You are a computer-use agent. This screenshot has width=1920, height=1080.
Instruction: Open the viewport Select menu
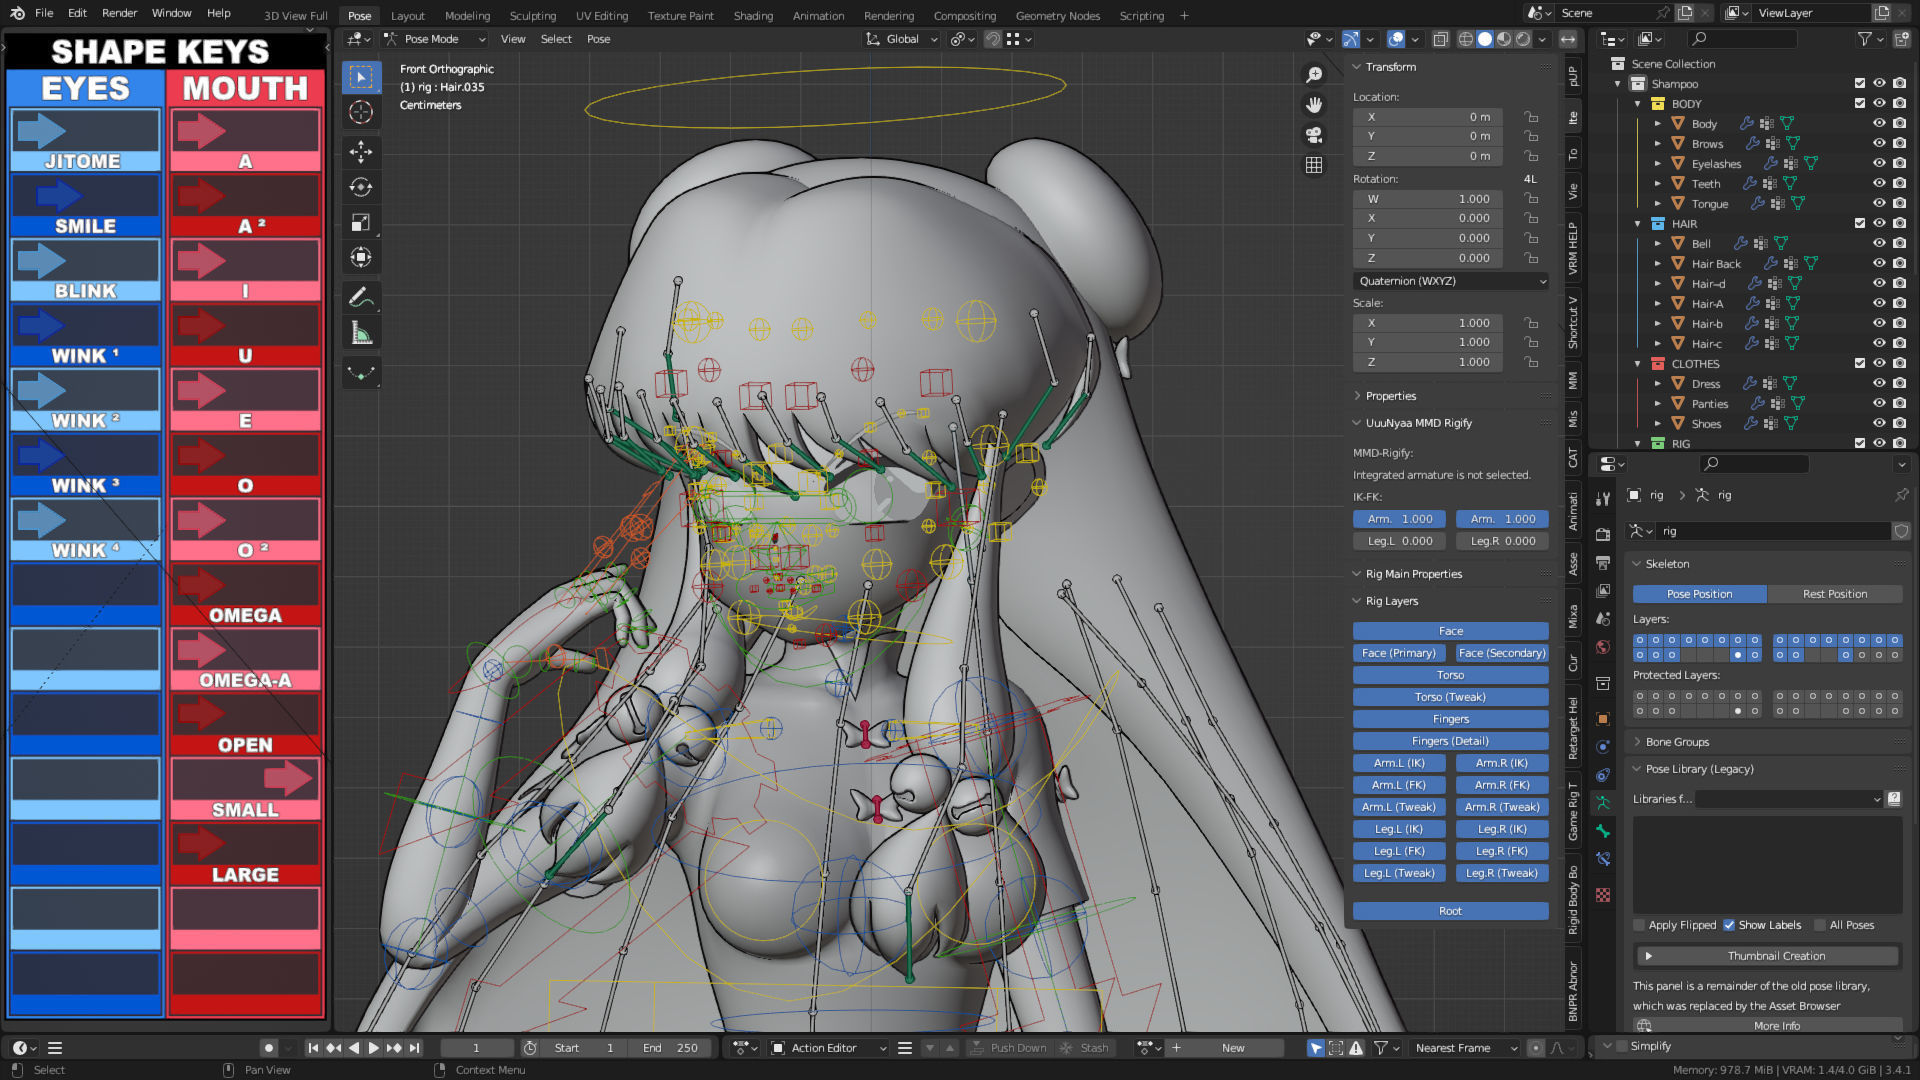point(556,39)
